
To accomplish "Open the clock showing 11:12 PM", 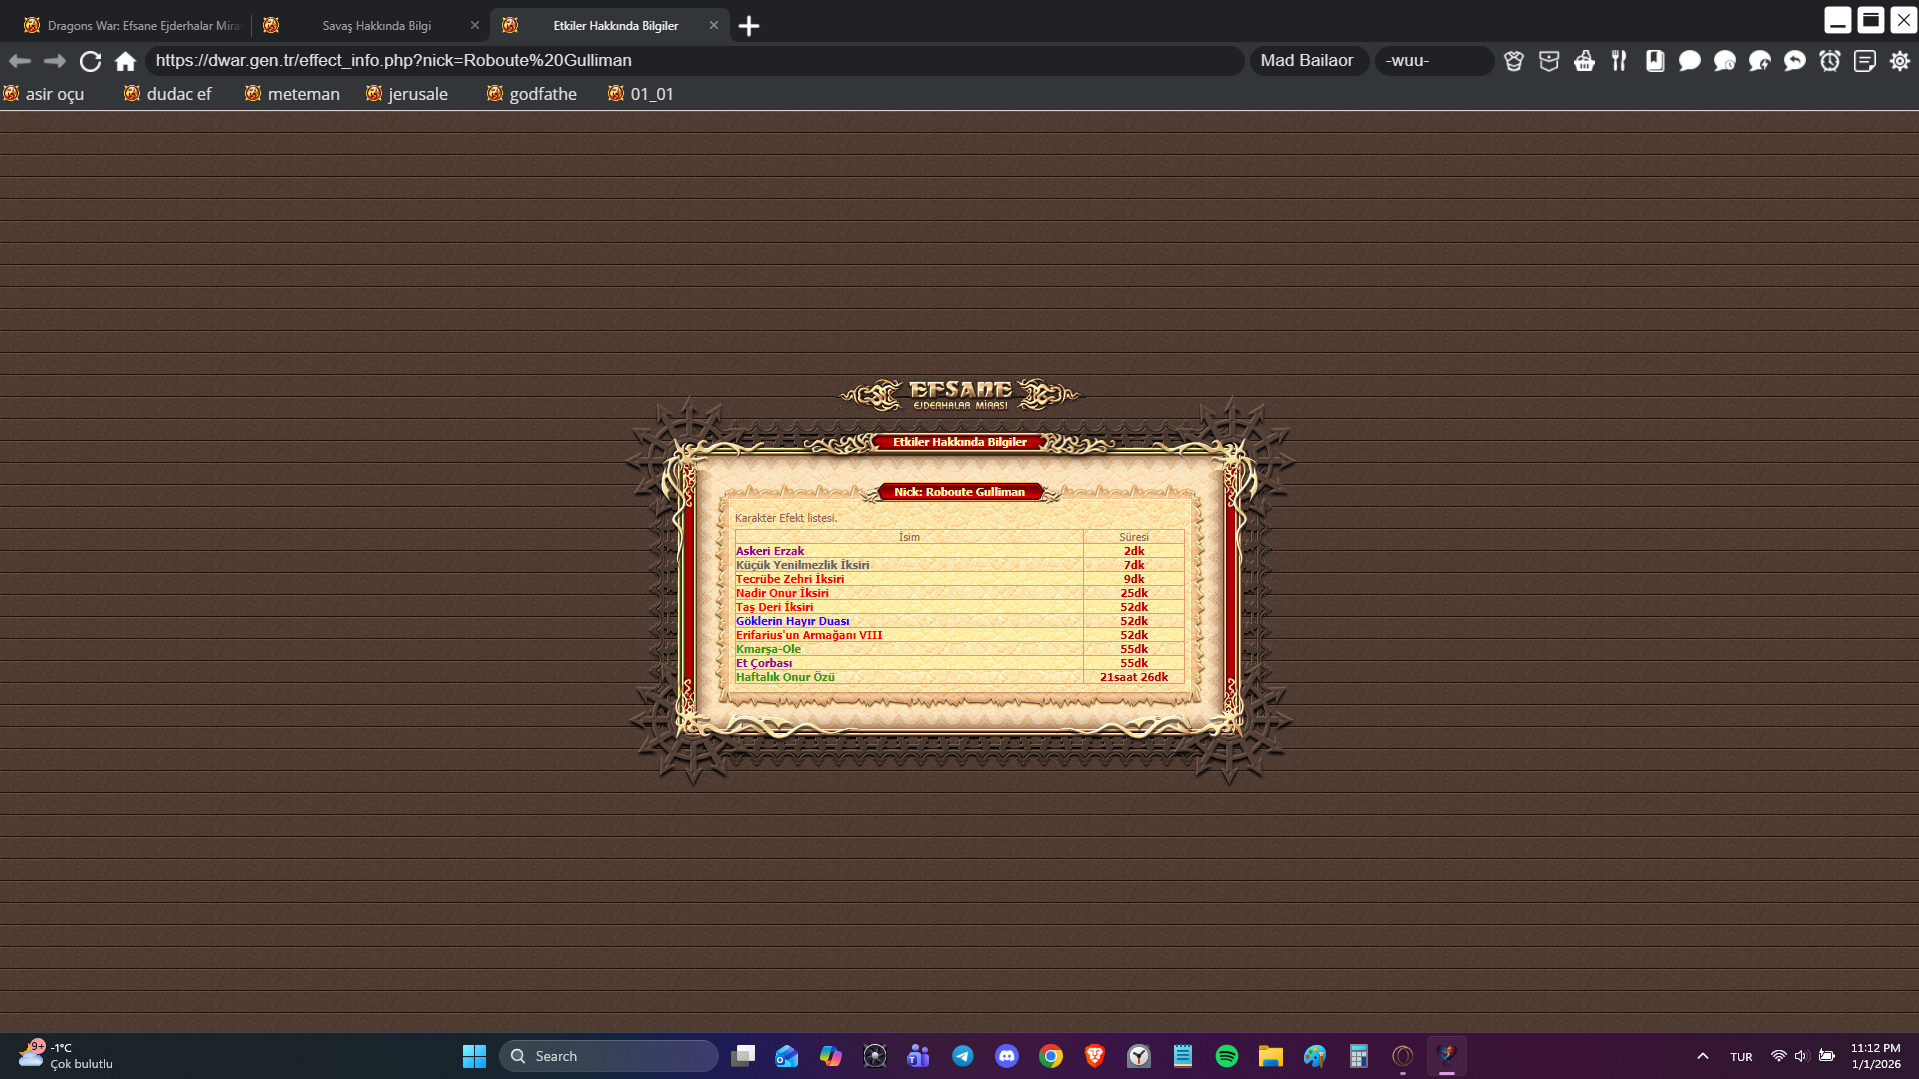I will click(1876, 1056).
